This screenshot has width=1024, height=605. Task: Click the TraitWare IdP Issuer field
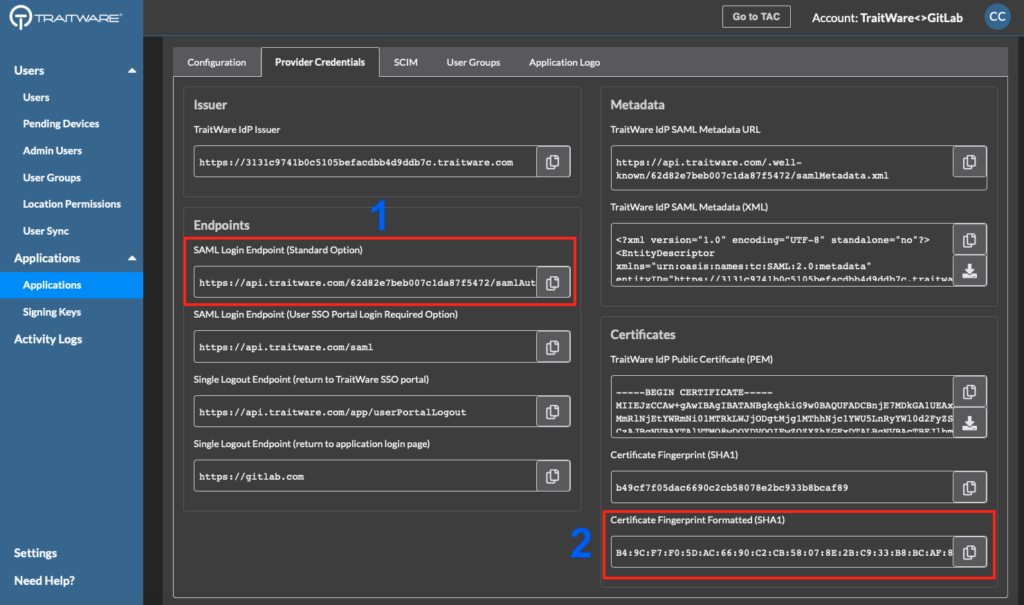point(365,162)
